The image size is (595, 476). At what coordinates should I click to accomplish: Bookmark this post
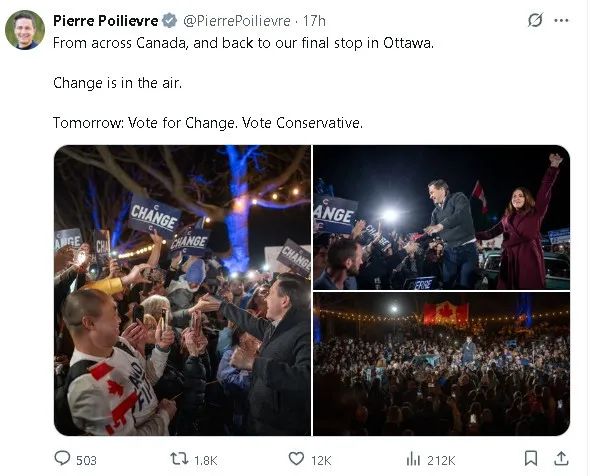(531, 459)
